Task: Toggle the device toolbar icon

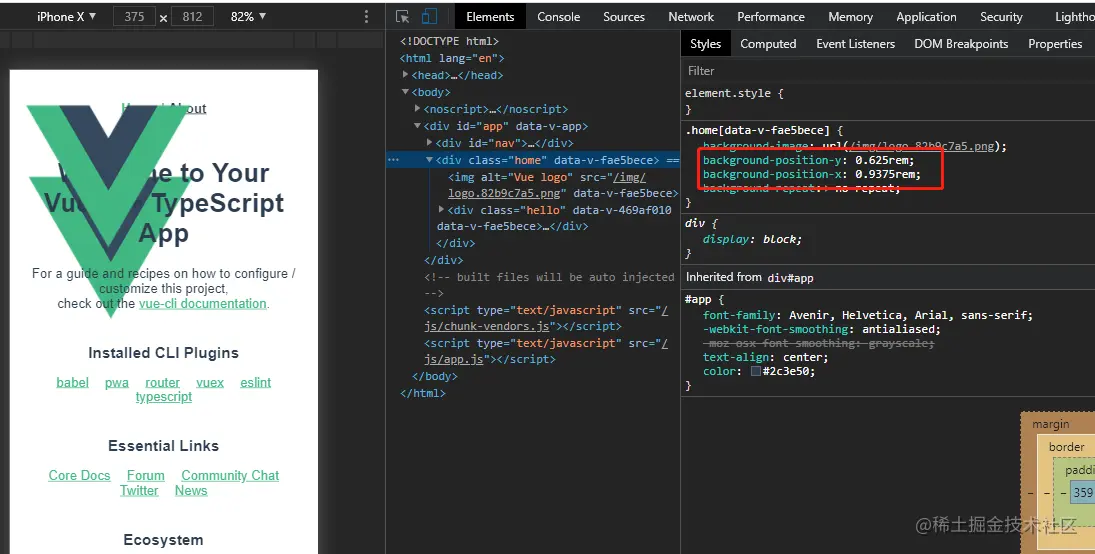Action: pos(429,17)
